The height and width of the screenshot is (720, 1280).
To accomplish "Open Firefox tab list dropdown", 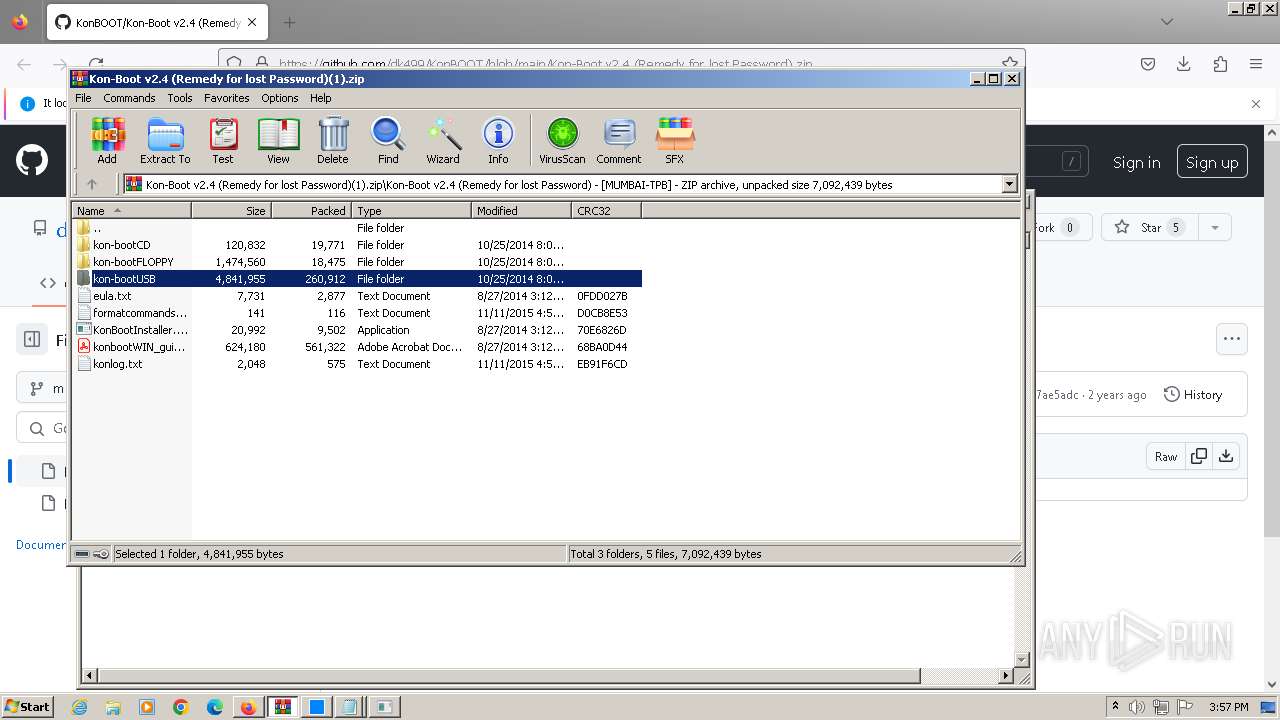I will (1167, 21).
